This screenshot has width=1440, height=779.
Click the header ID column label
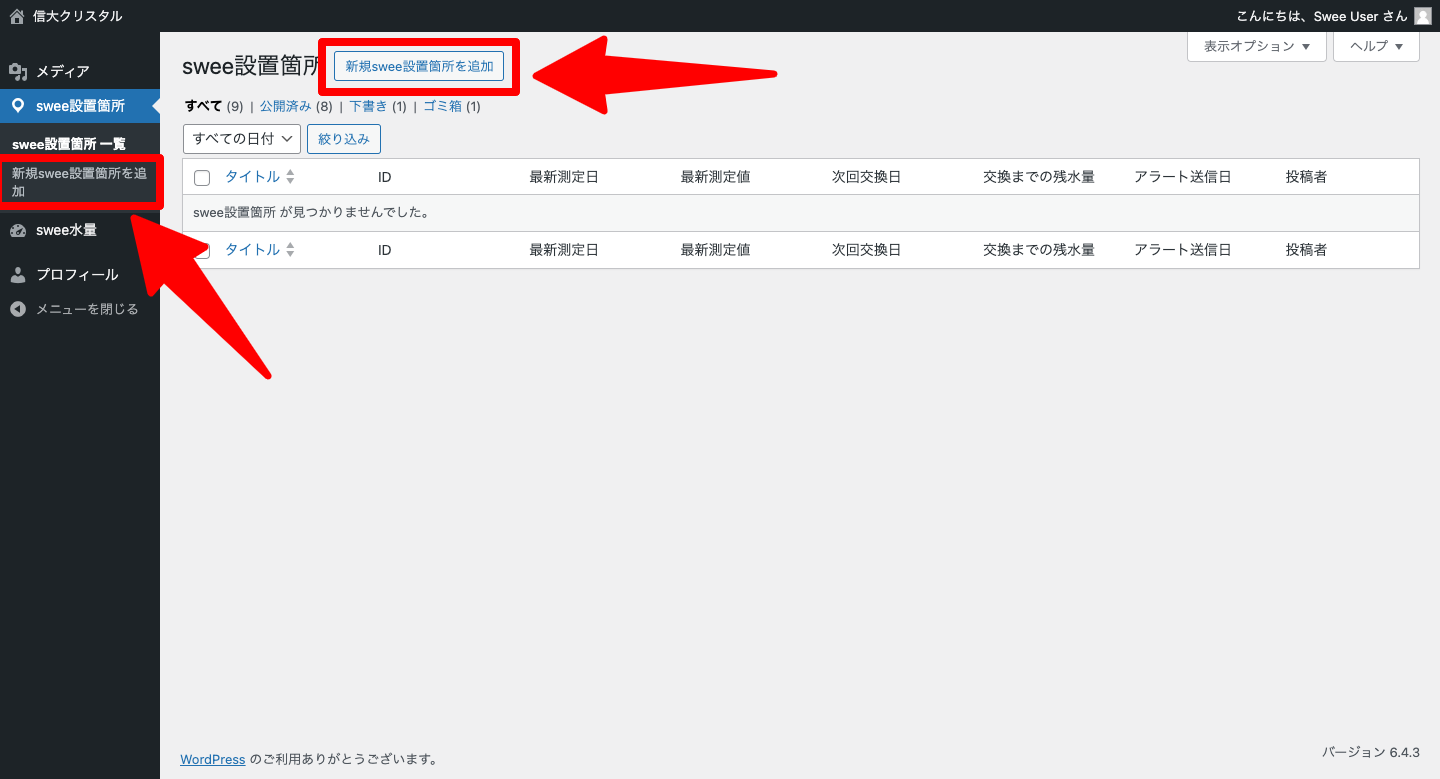click(385, 177)
